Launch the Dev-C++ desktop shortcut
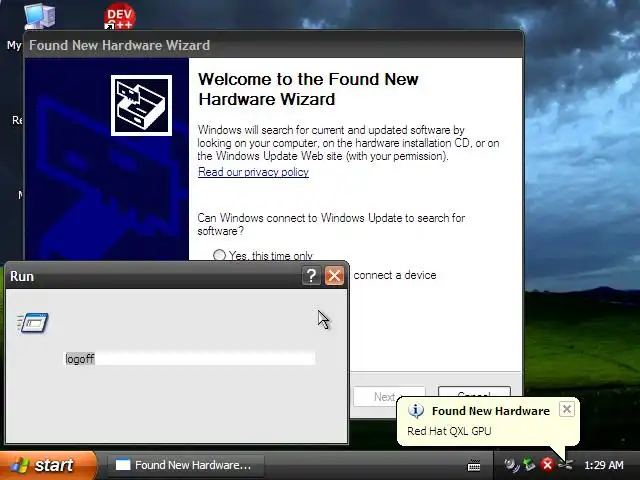The image size is (640, 480). point(119,16)
